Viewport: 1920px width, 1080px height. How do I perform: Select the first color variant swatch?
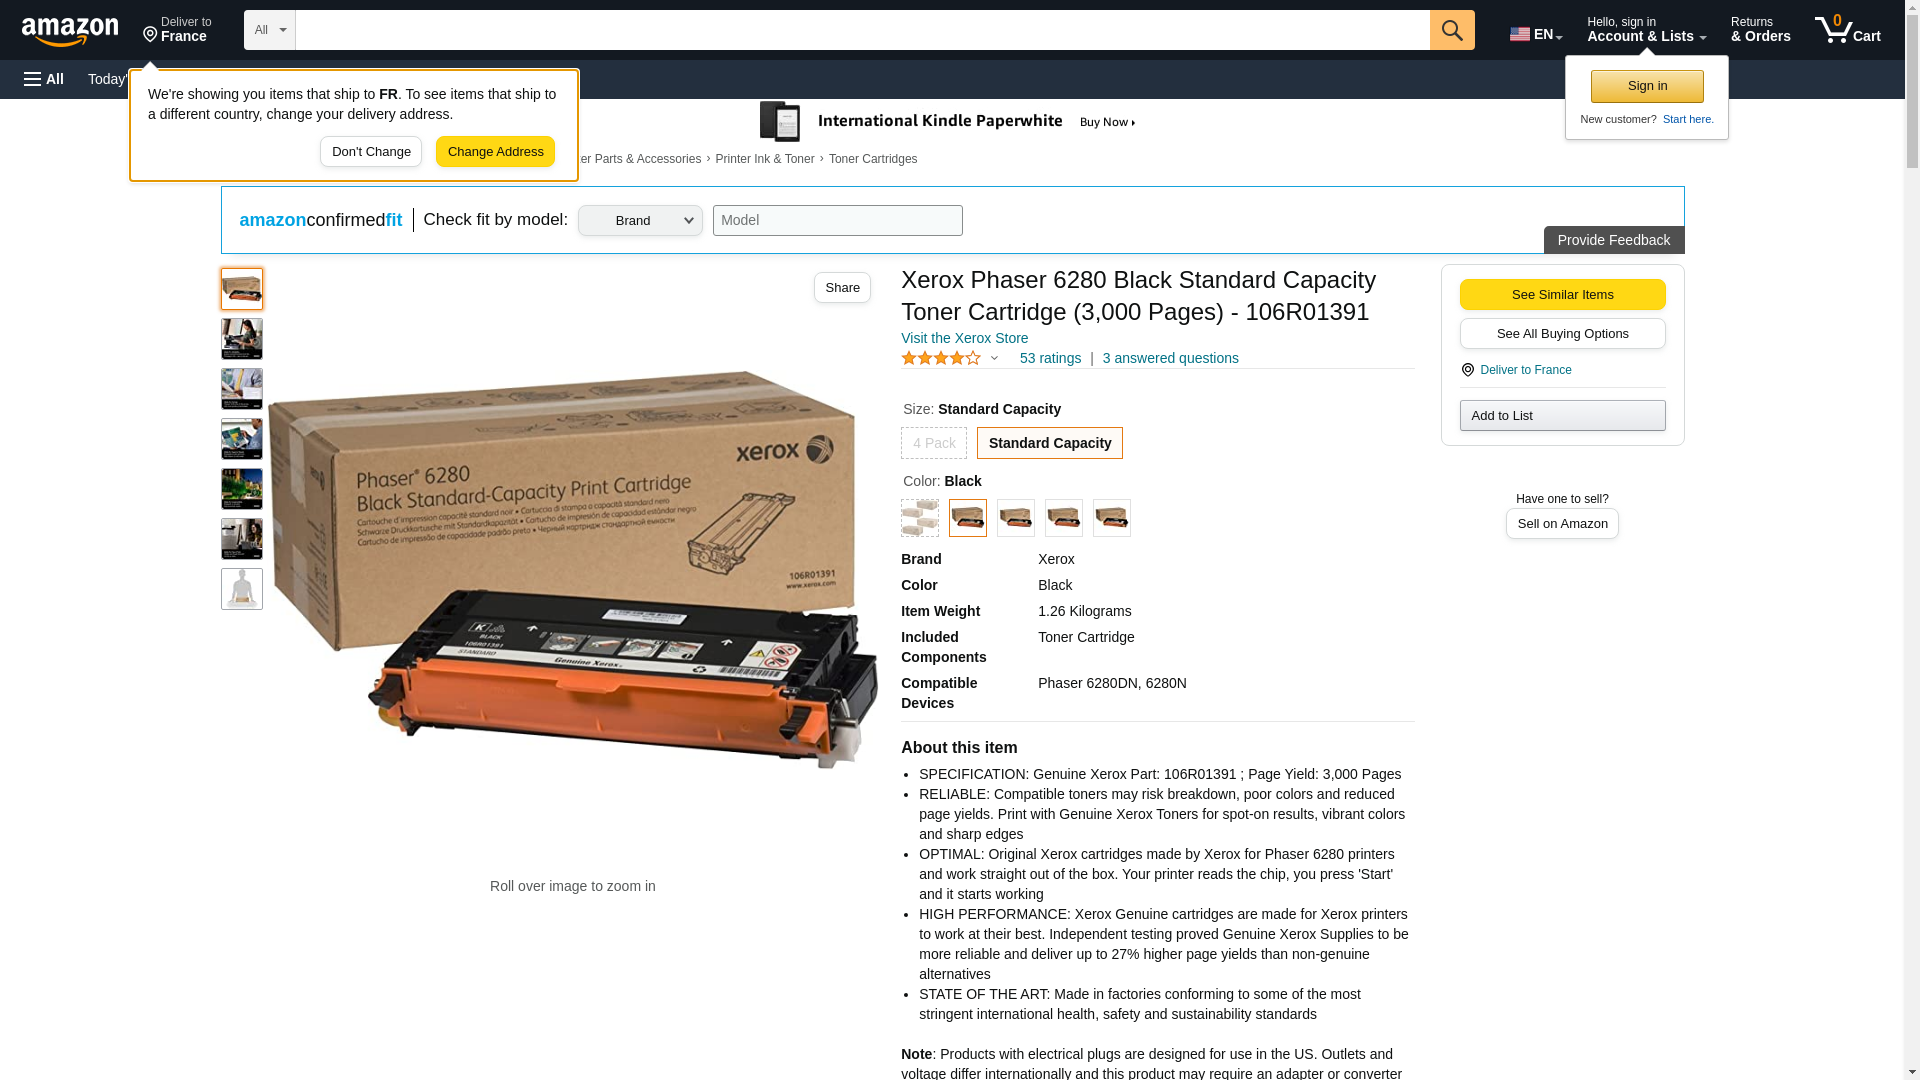[x=919, y=518]
